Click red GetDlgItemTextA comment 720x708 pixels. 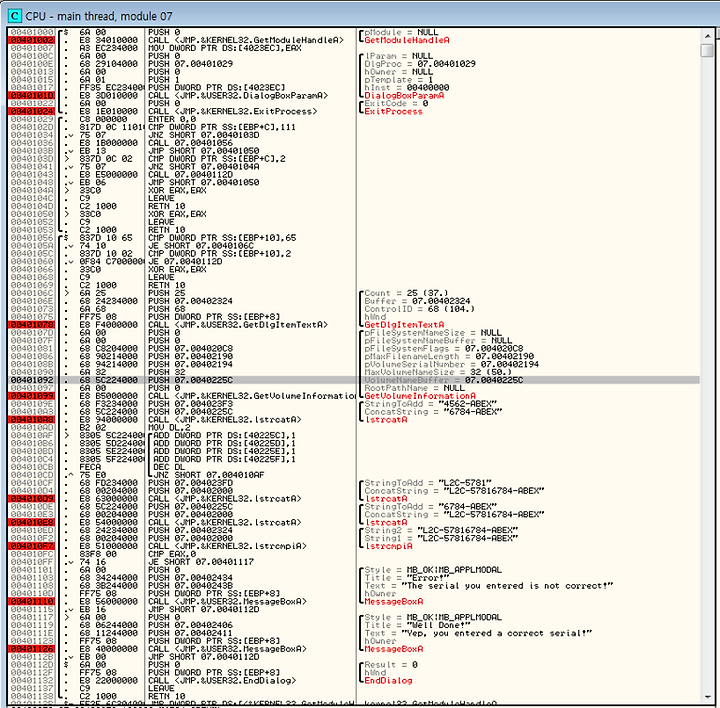tap(404, 325)
